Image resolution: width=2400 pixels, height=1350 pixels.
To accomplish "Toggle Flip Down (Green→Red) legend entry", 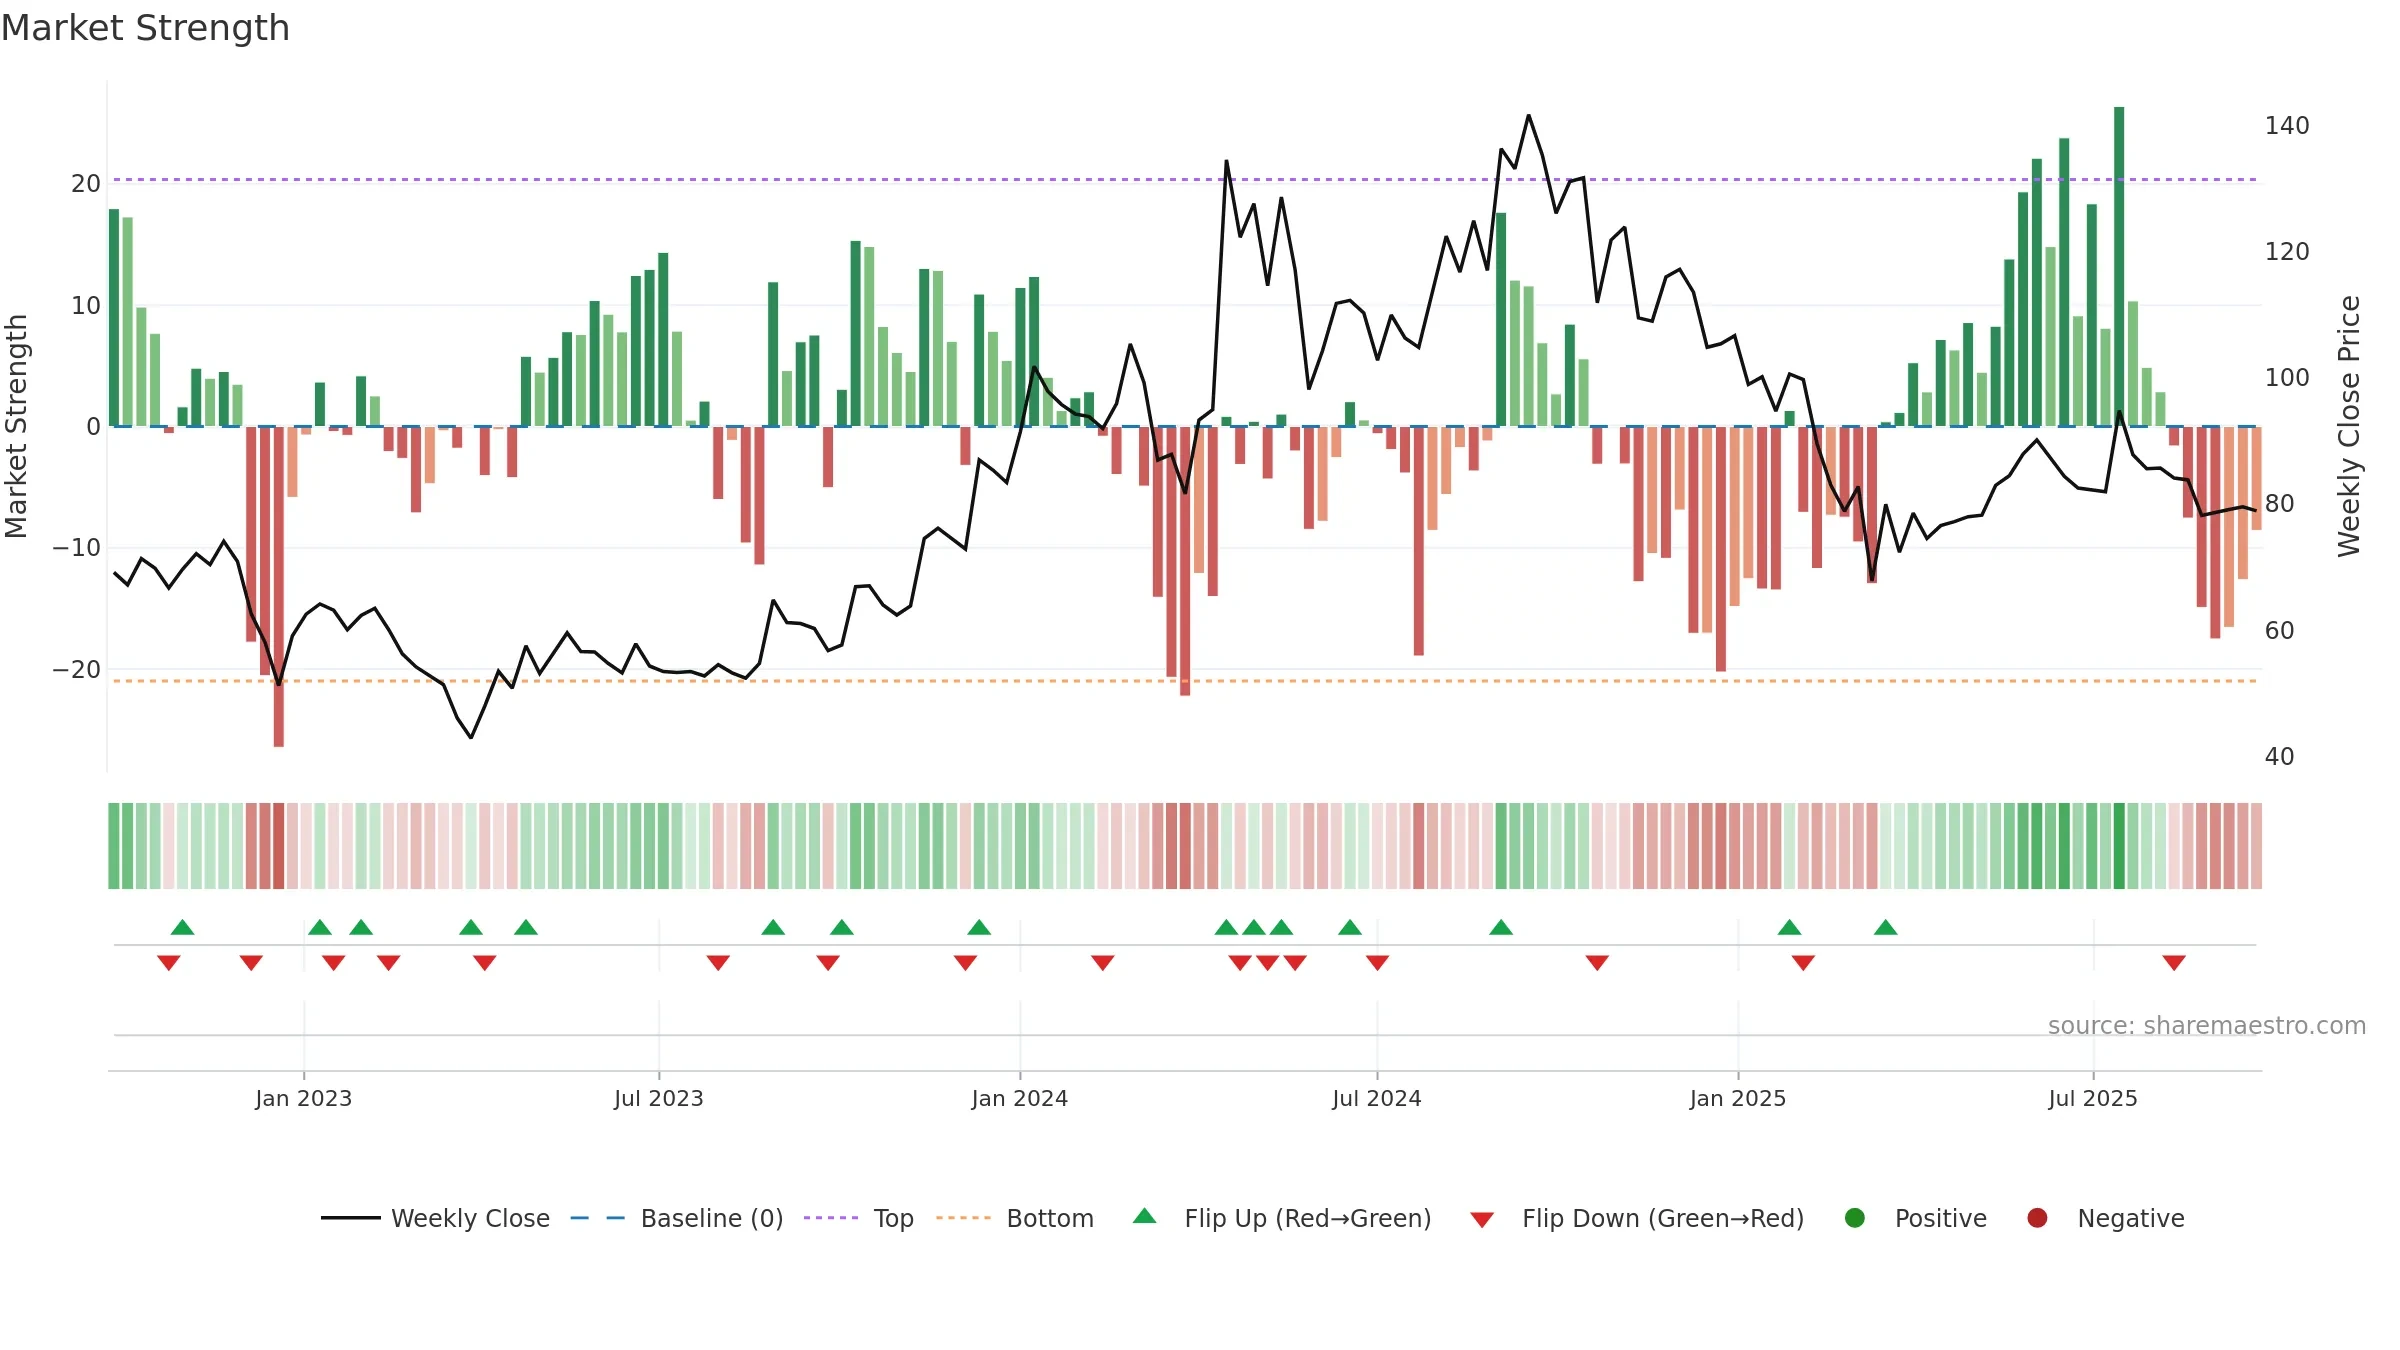I will click(x=1637, y=1218).
